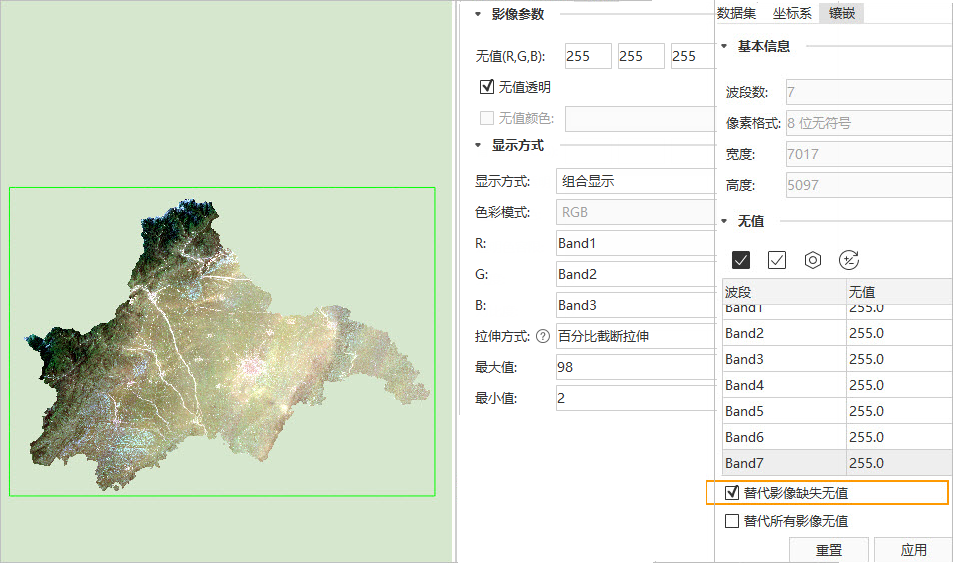
Task: Click the 重置 button
Action: click(x=828, y=550)
